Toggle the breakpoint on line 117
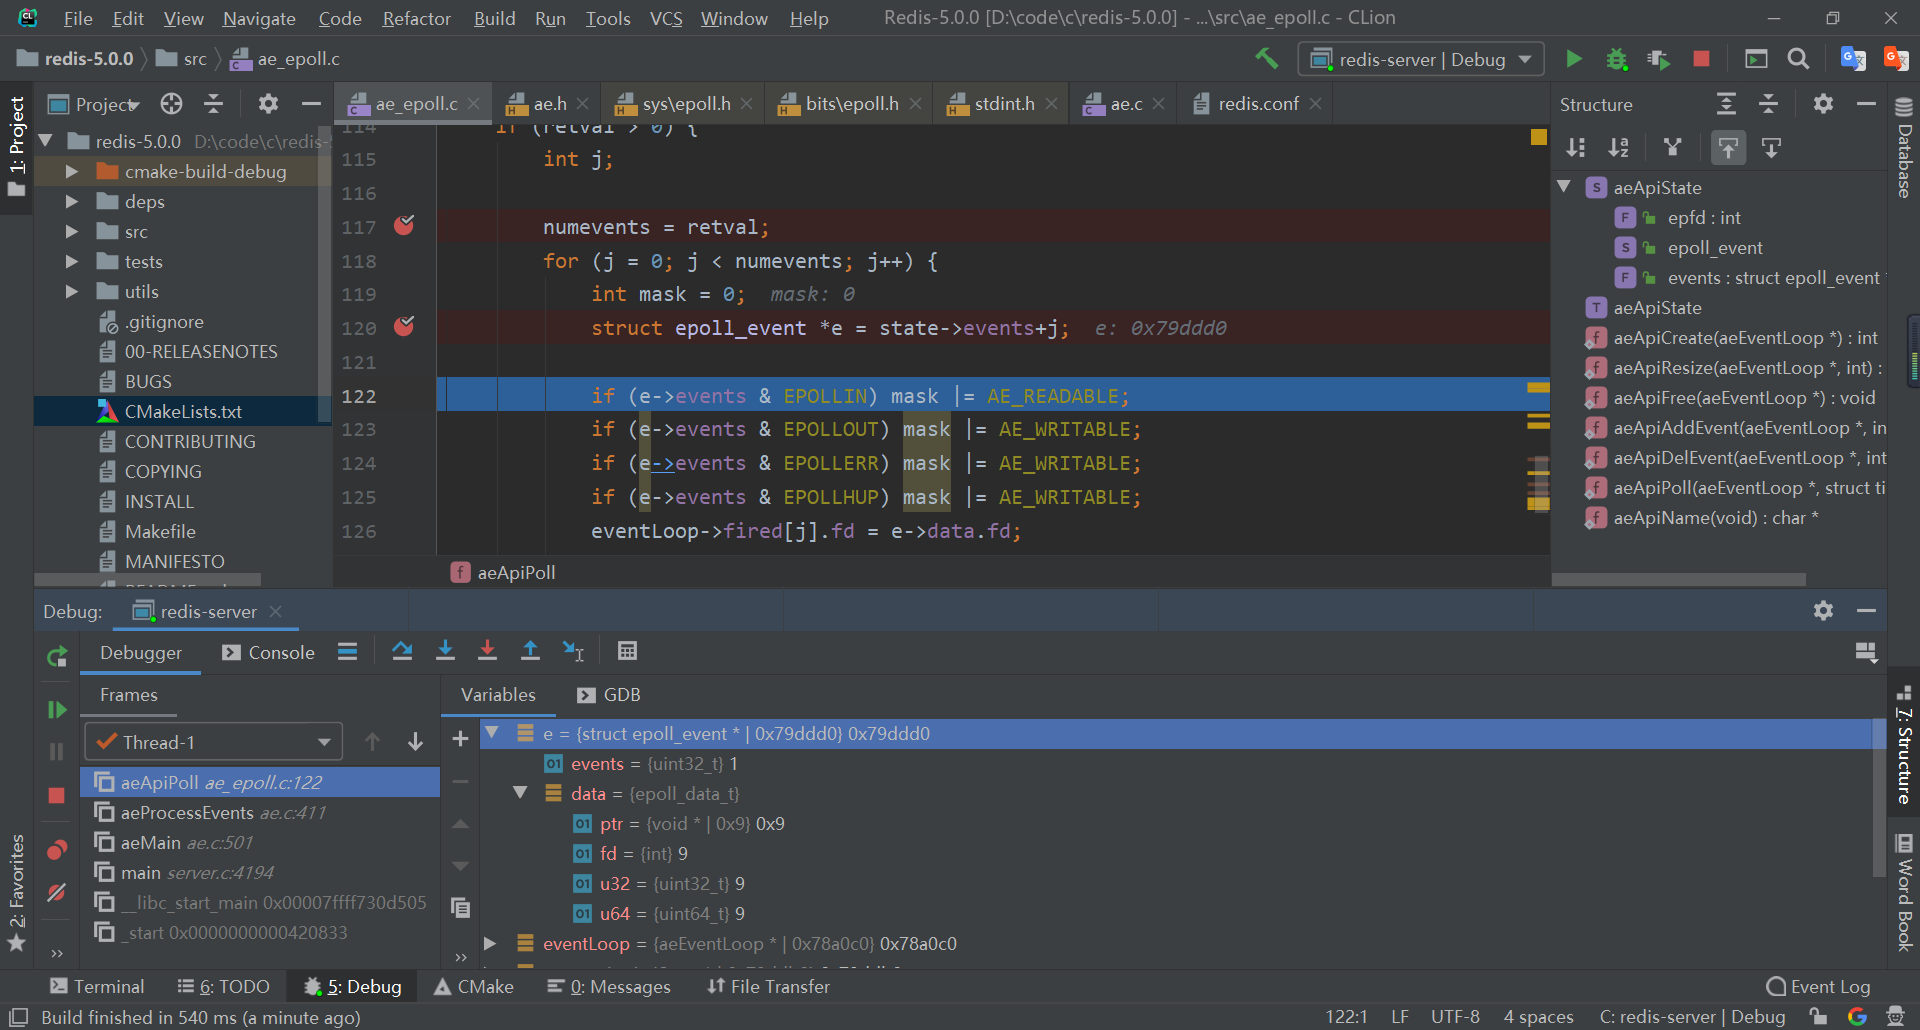1920x1030 pixels. (x=404, y=226)
